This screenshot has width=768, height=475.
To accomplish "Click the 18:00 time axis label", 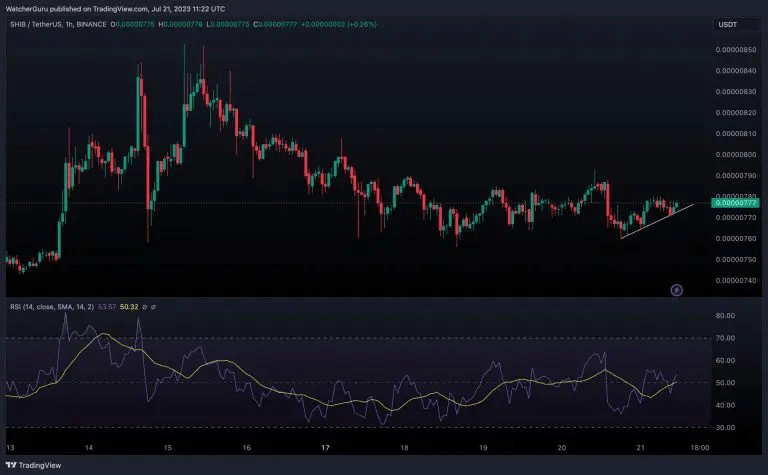I will 699,448.
